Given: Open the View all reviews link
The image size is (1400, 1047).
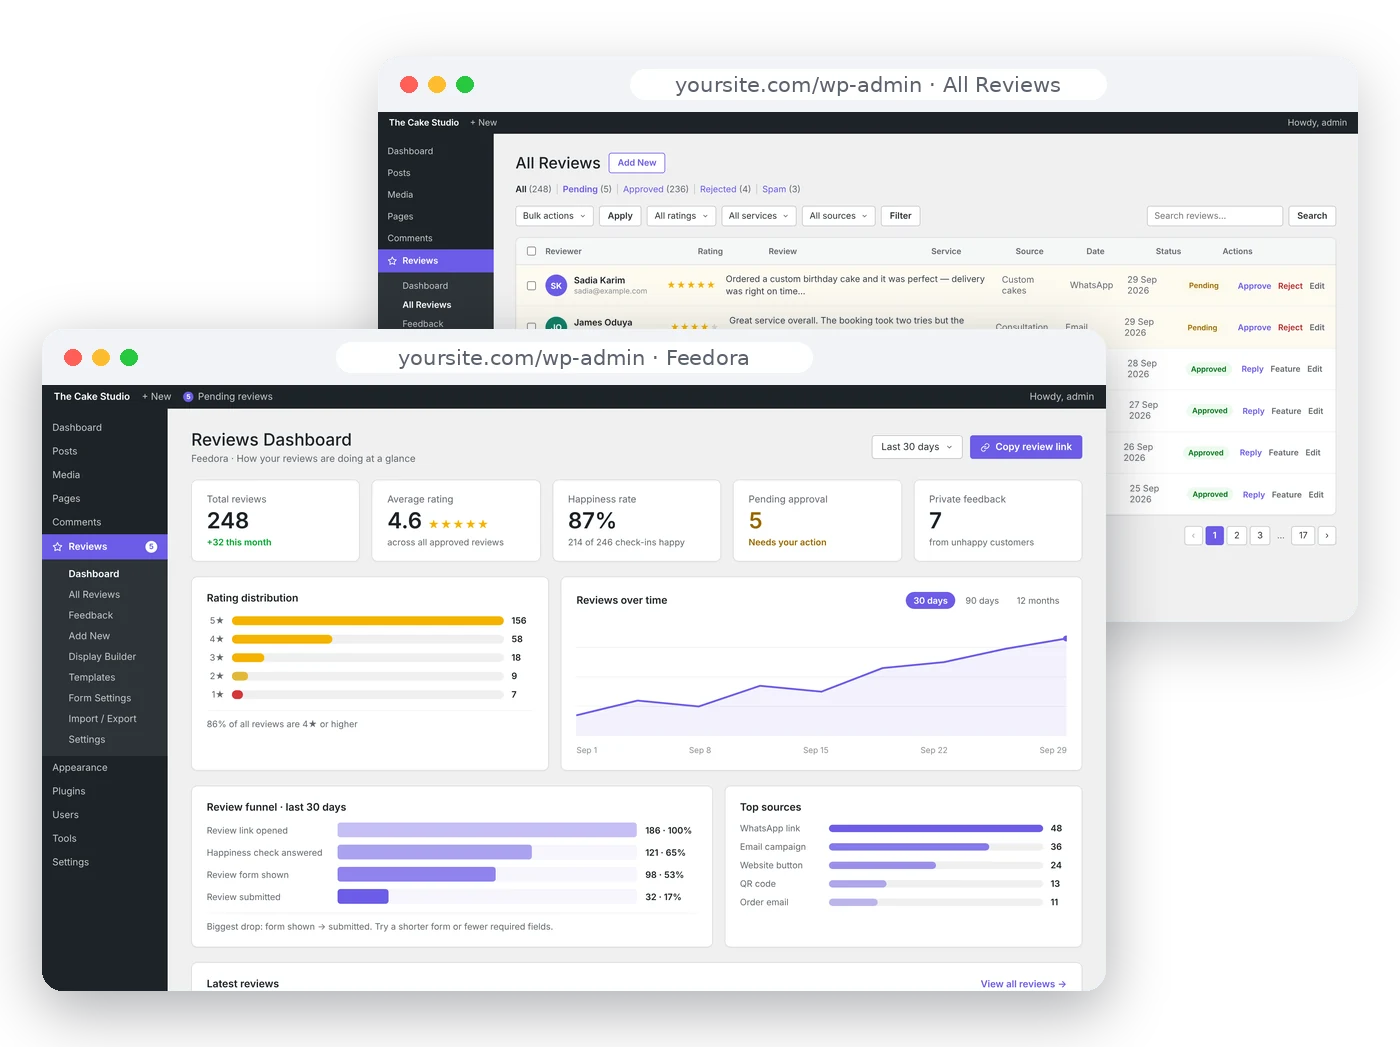Looking at the screenshot, I should 1023,984.
